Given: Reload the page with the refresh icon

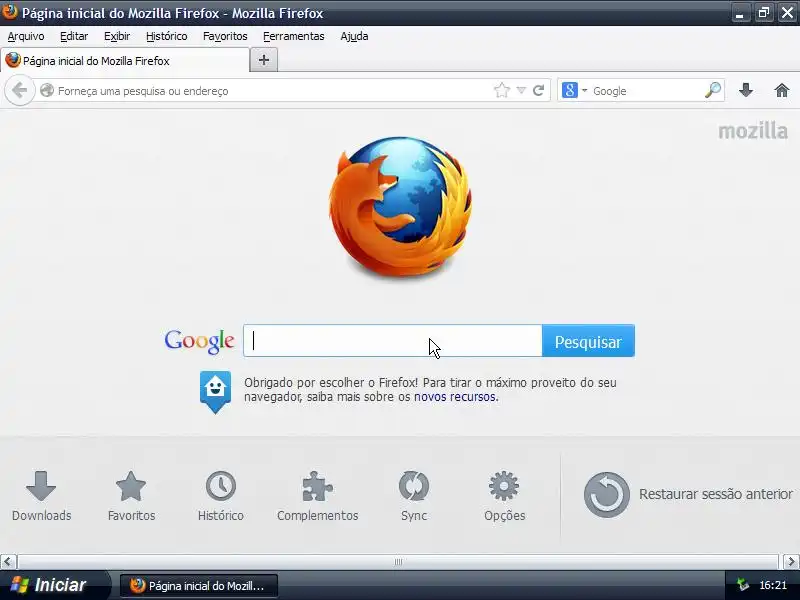Looking at the screenshot, I should pos(538,91).
